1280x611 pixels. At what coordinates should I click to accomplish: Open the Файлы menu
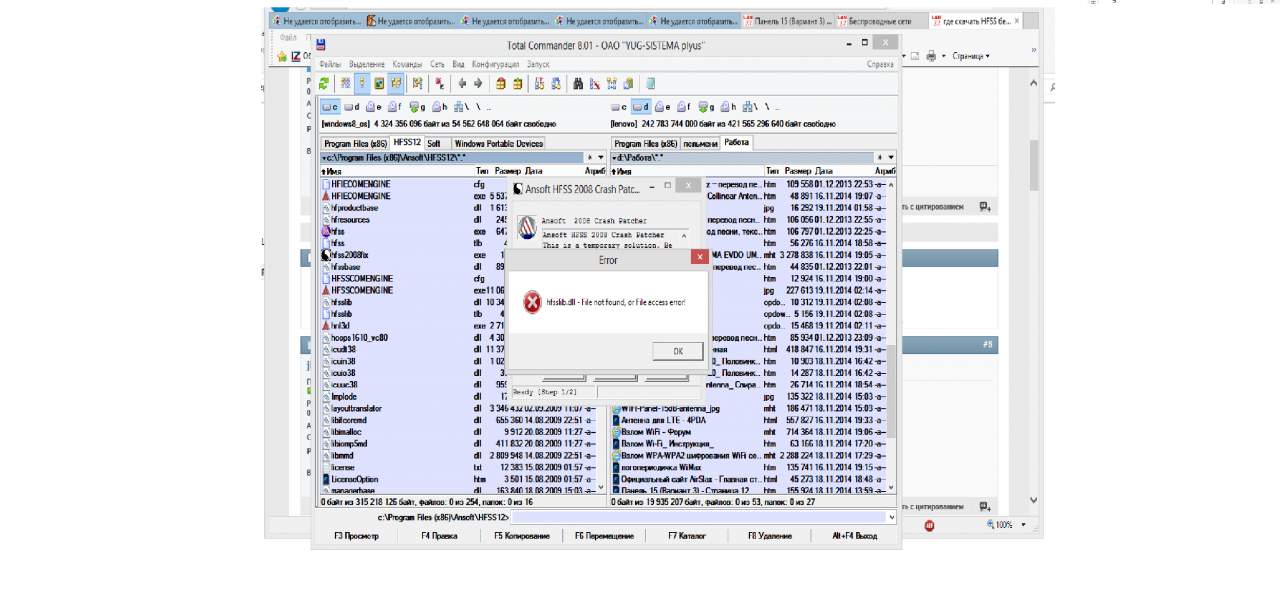click(x=330, y=64)
